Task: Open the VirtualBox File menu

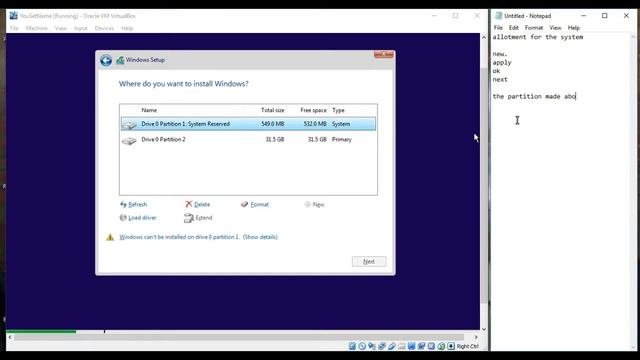Action: point(14,28)
